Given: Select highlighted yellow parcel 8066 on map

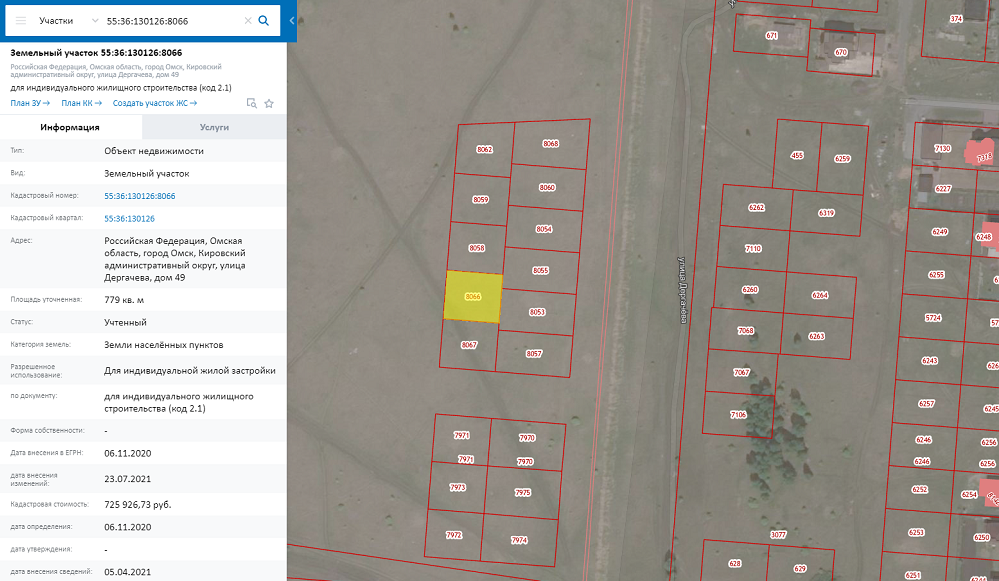Looking at the screenshot, I should [473, 298].
